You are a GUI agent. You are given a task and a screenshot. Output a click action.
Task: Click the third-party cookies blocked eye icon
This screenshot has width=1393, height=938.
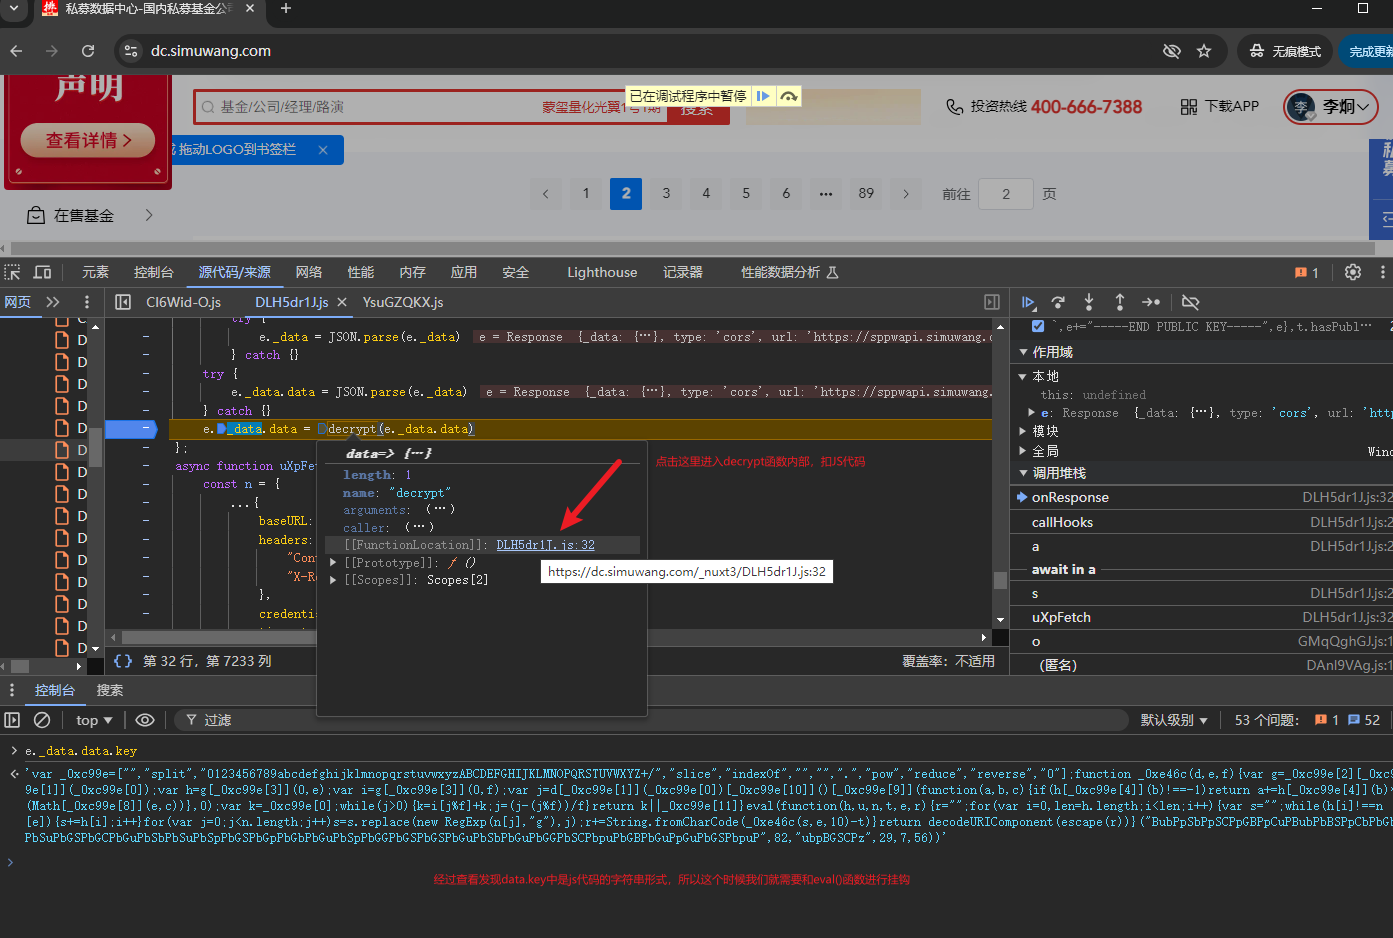(1171, 51)
